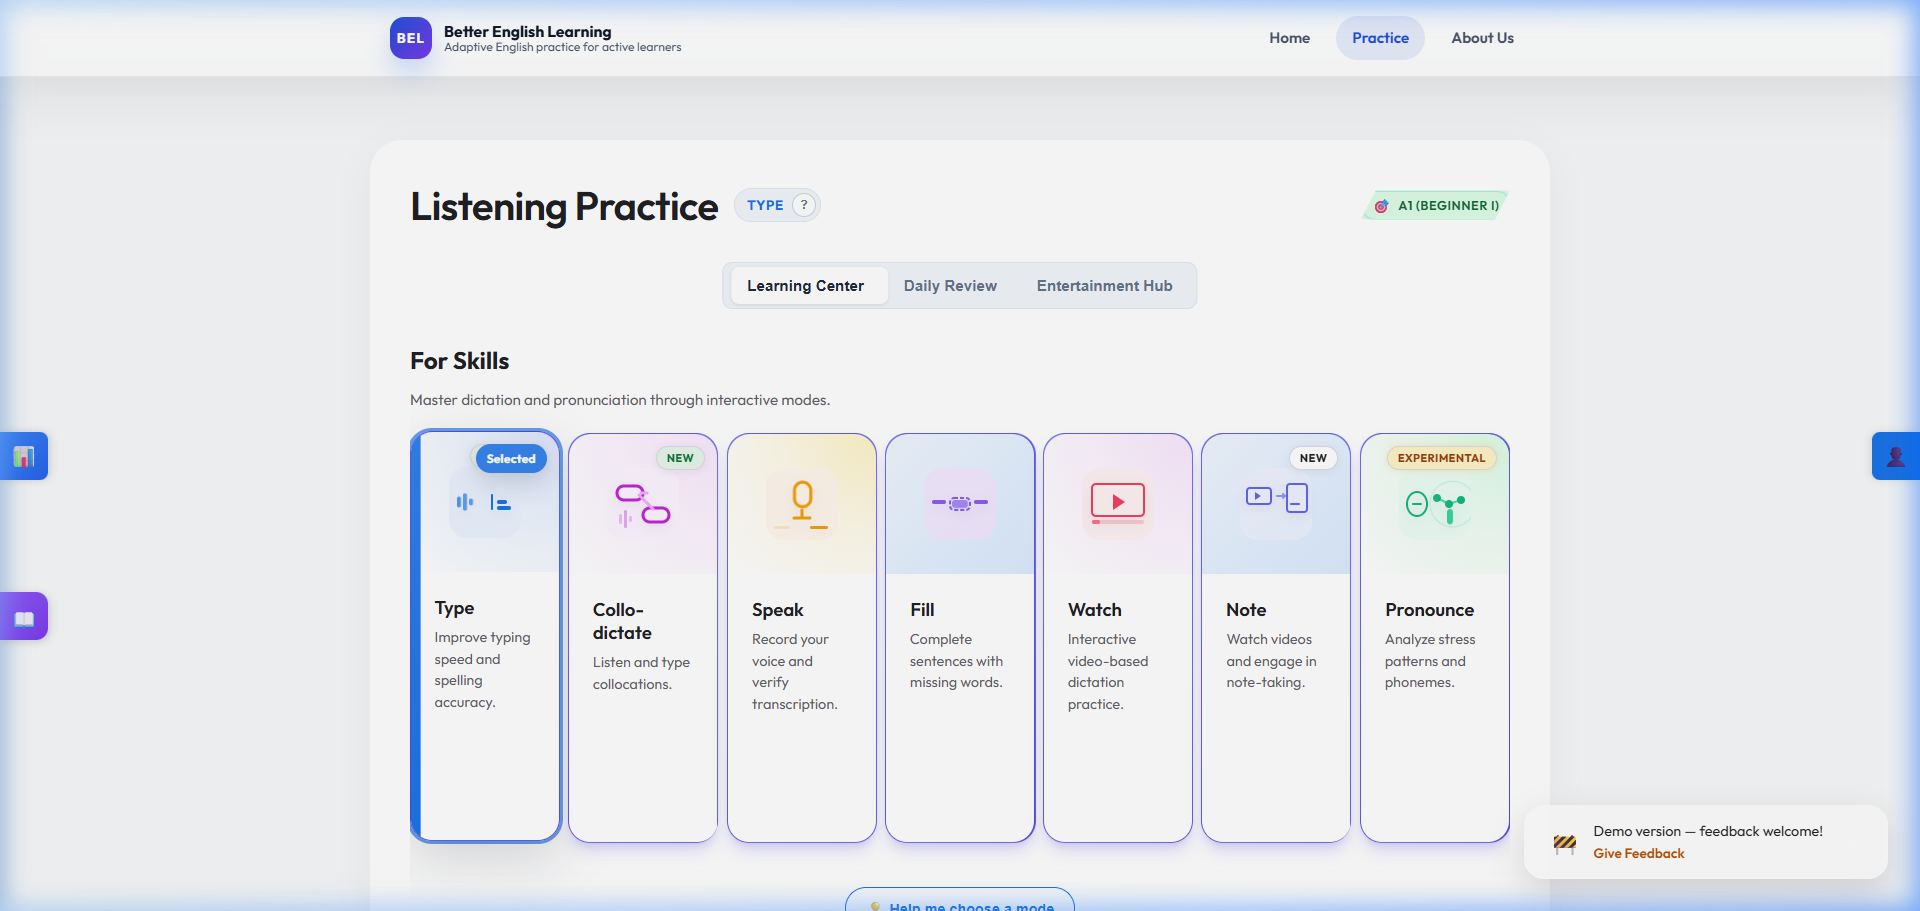Screen dimensions: 1920x911
Task: Click the construction icon in feedback notice
Action: (1565, 843)
